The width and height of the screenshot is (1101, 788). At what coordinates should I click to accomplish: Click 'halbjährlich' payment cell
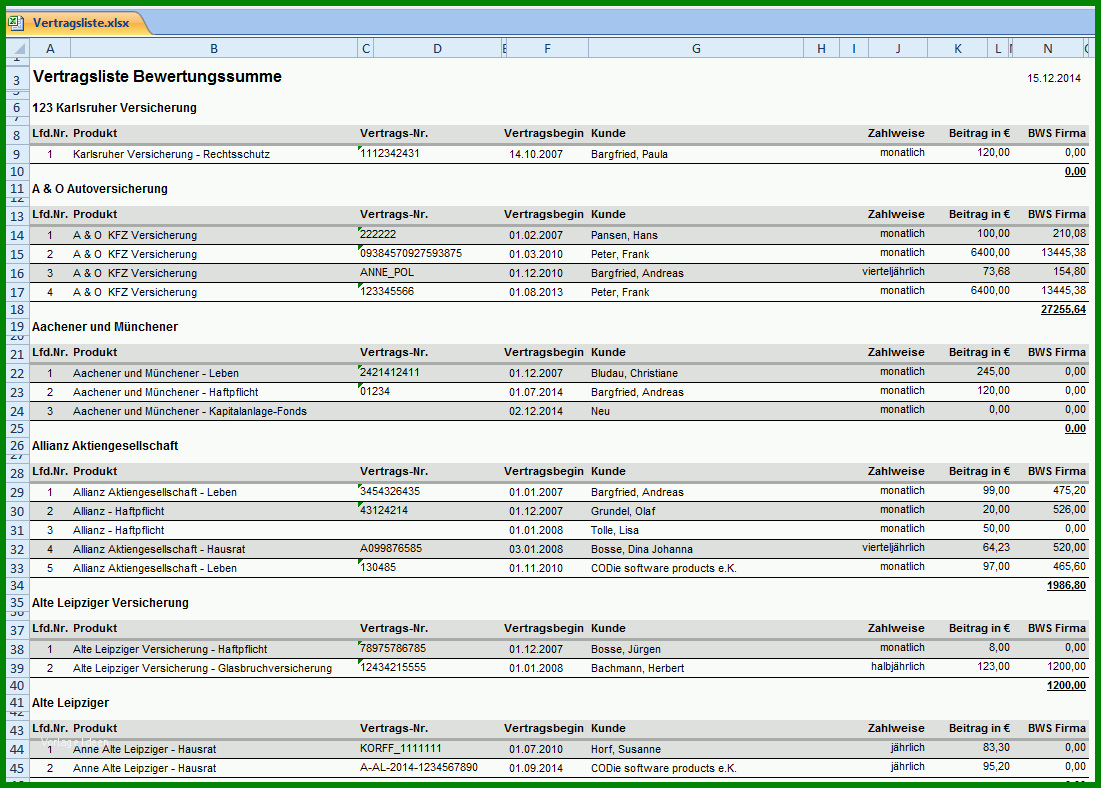898,666
